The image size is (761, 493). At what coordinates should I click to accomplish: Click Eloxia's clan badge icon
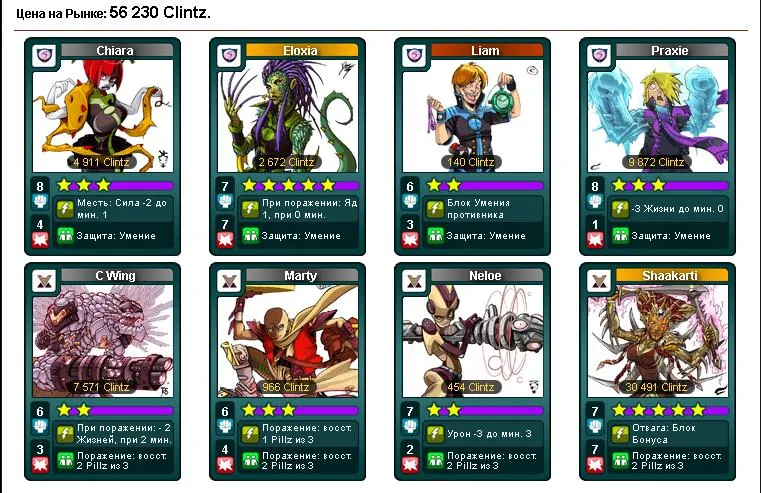tap(230, 56)
